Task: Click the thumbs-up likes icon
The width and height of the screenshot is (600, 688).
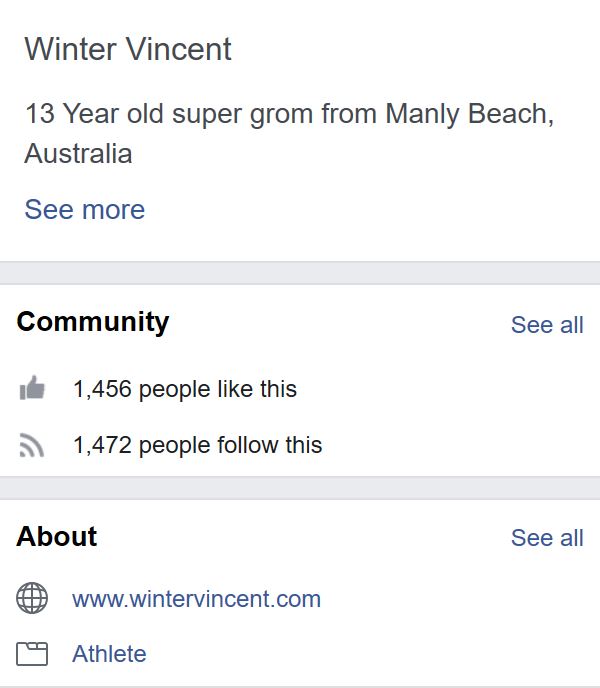Action: (32, 389)
